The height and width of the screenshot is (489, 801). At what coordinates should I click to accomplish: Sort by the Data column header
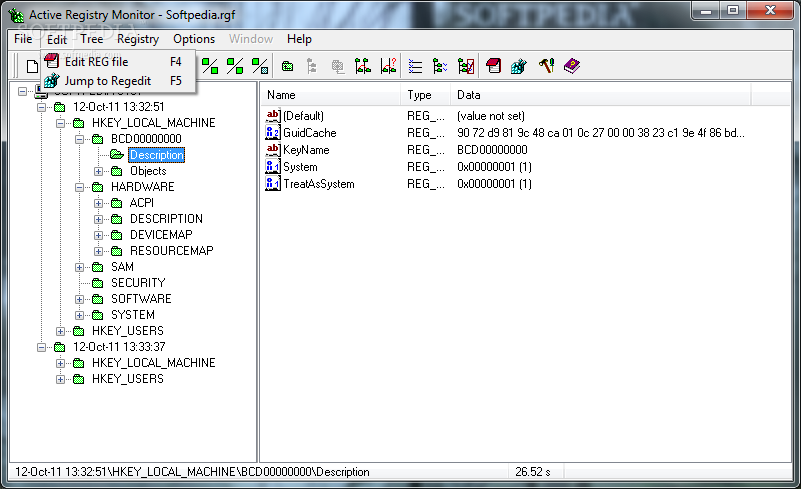(601, 95)
